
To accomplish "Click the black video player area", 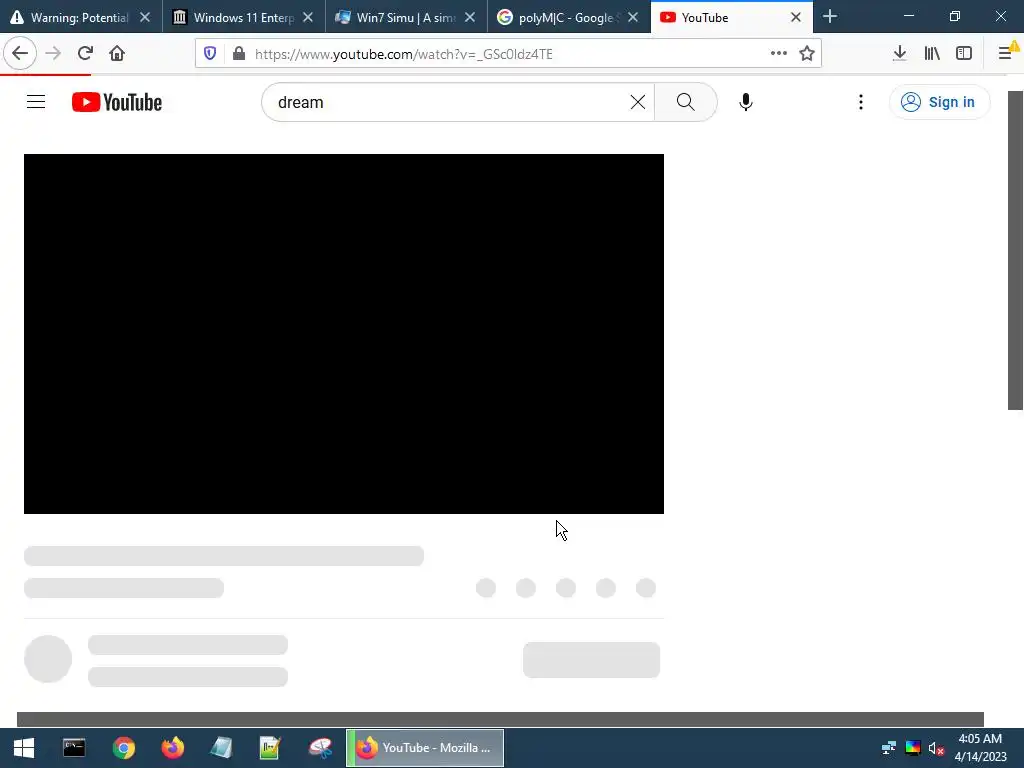I will point(344,334).
